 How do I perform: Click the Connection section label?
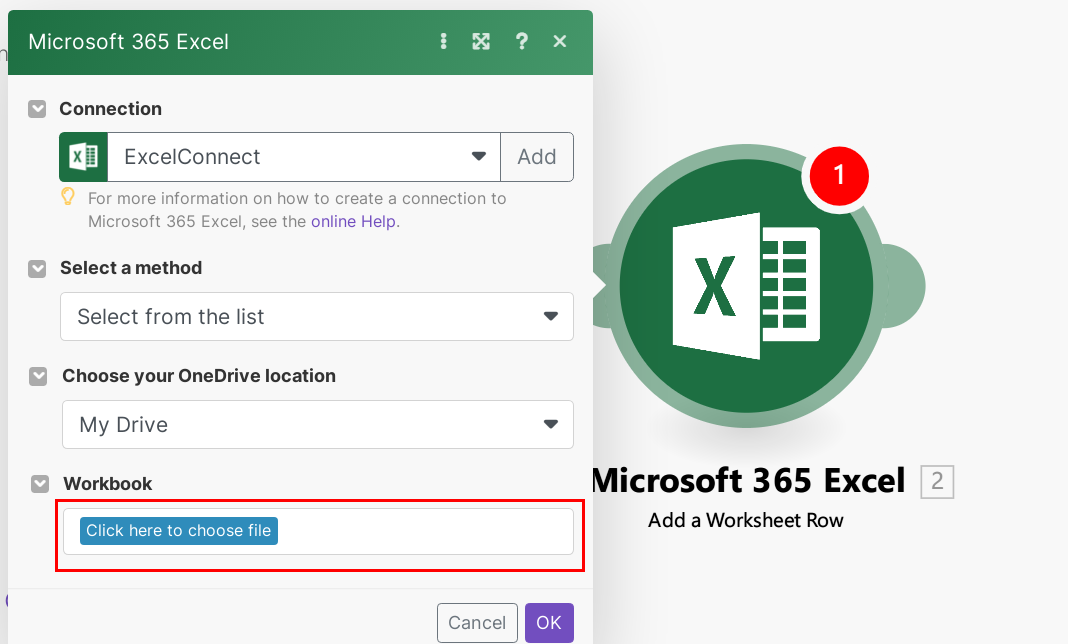pyautogui.click(x=110, y=109)
